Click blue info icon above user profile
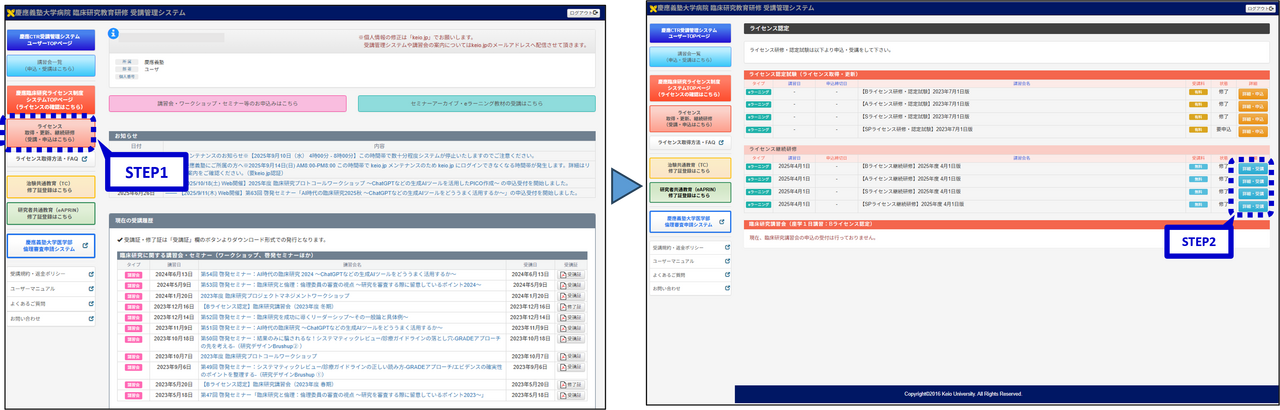 (x=114, y=34)
